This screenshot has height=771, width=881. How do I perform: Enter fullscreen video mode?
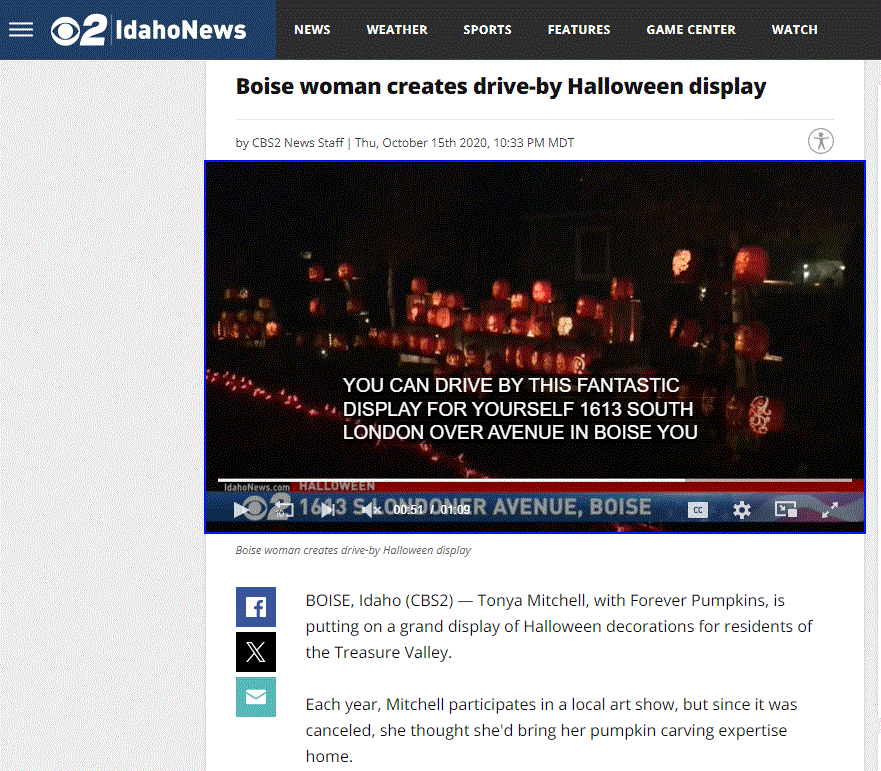[830, 510]
